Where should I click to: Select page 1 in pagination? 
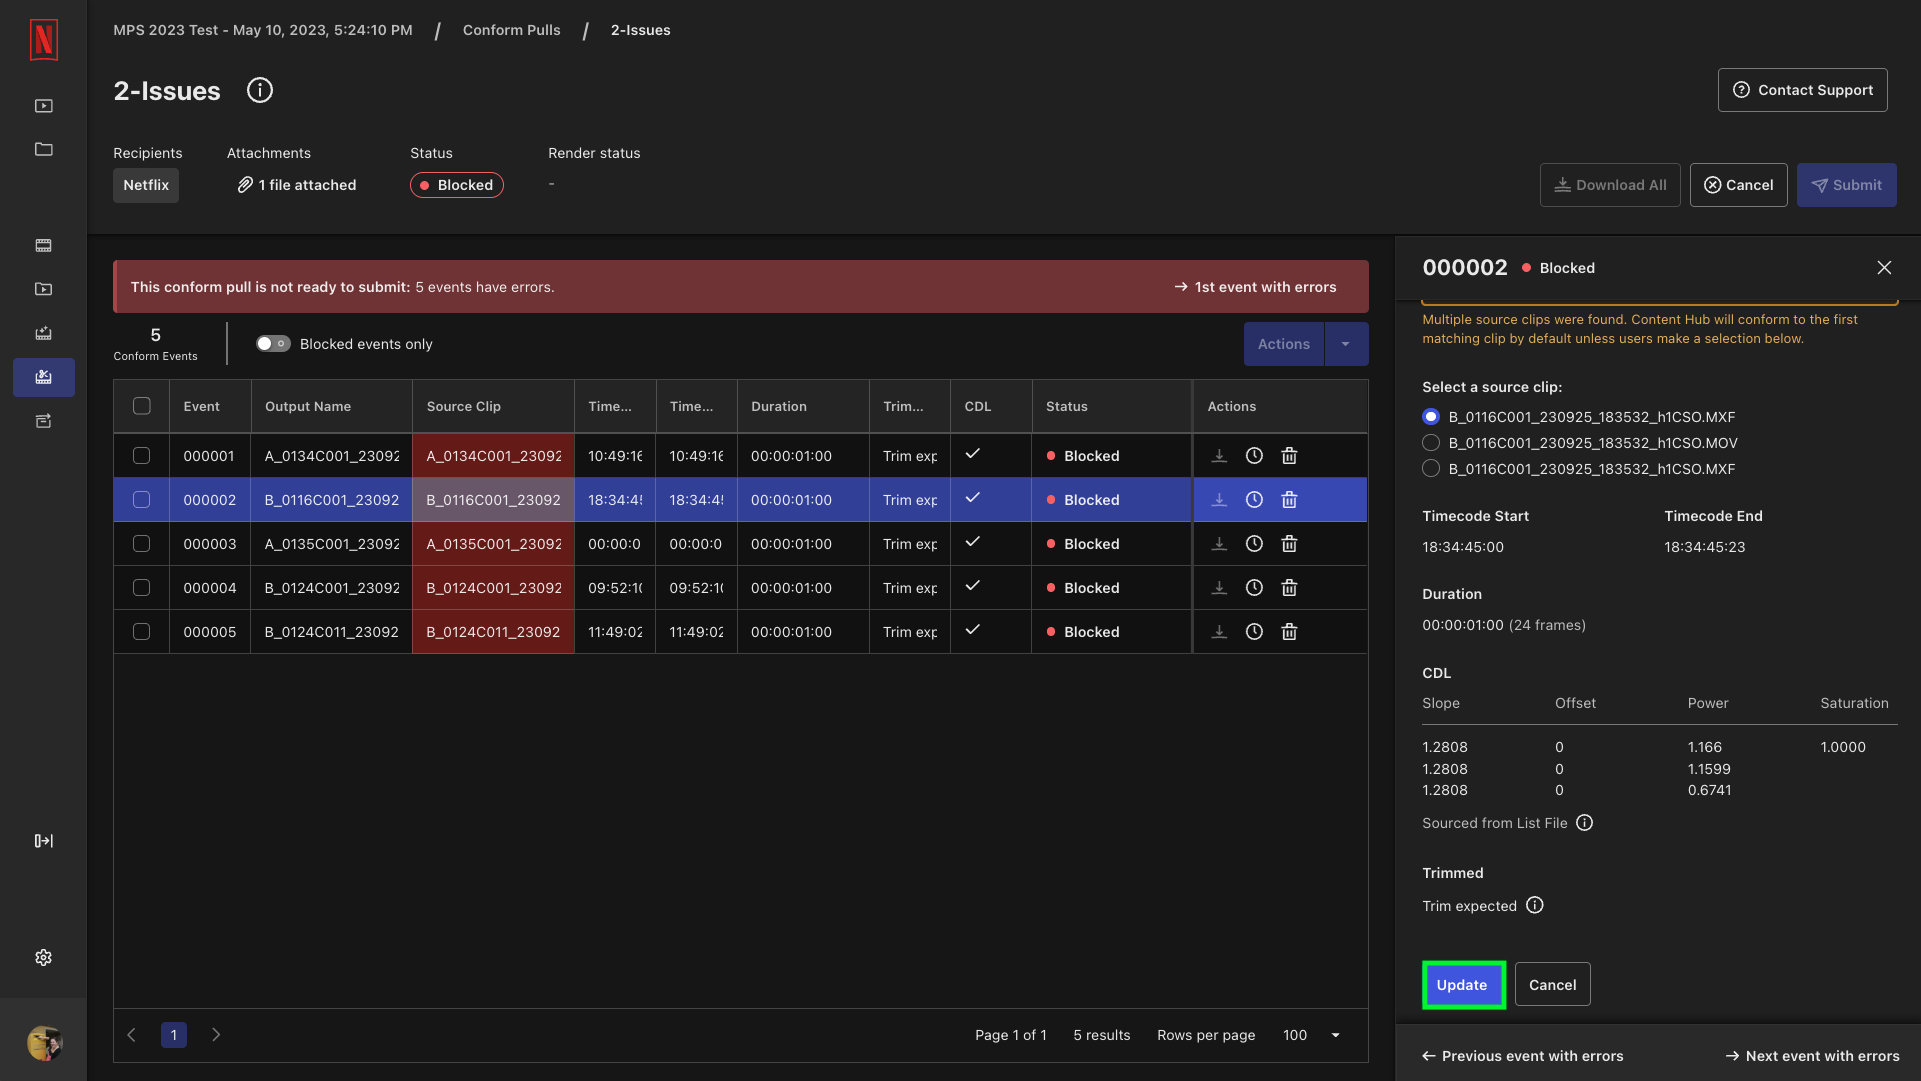[x=174, y=1035]
